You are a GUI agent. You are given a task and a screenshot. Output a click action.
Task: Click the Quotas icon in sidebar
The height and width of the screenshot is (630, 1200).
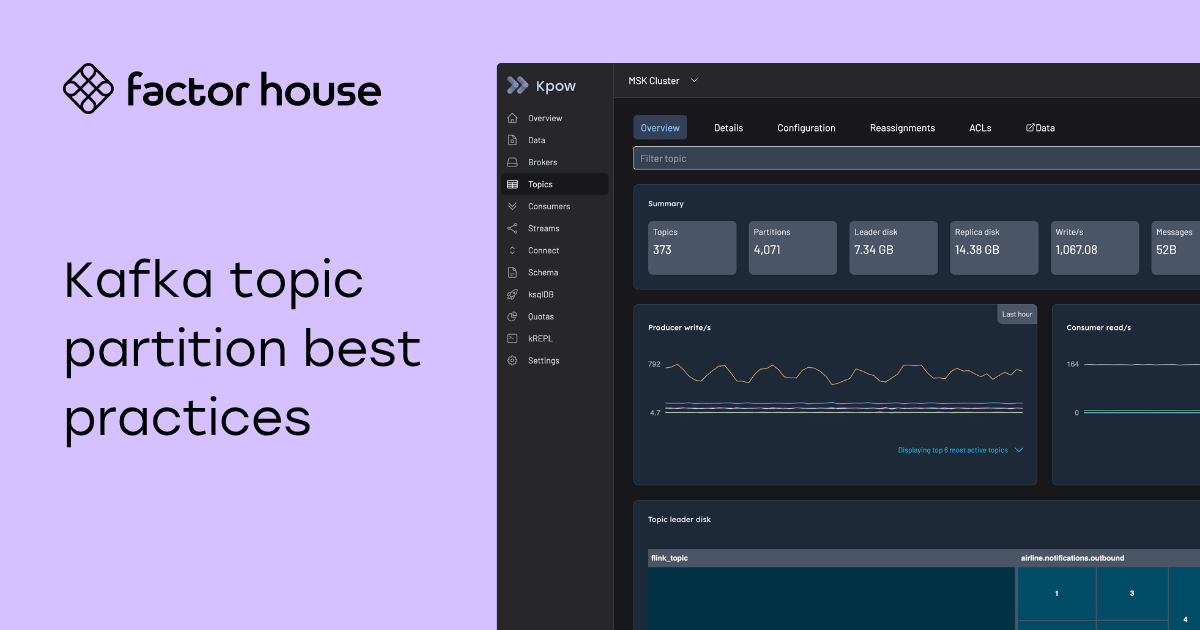click(x=512, y=316)
